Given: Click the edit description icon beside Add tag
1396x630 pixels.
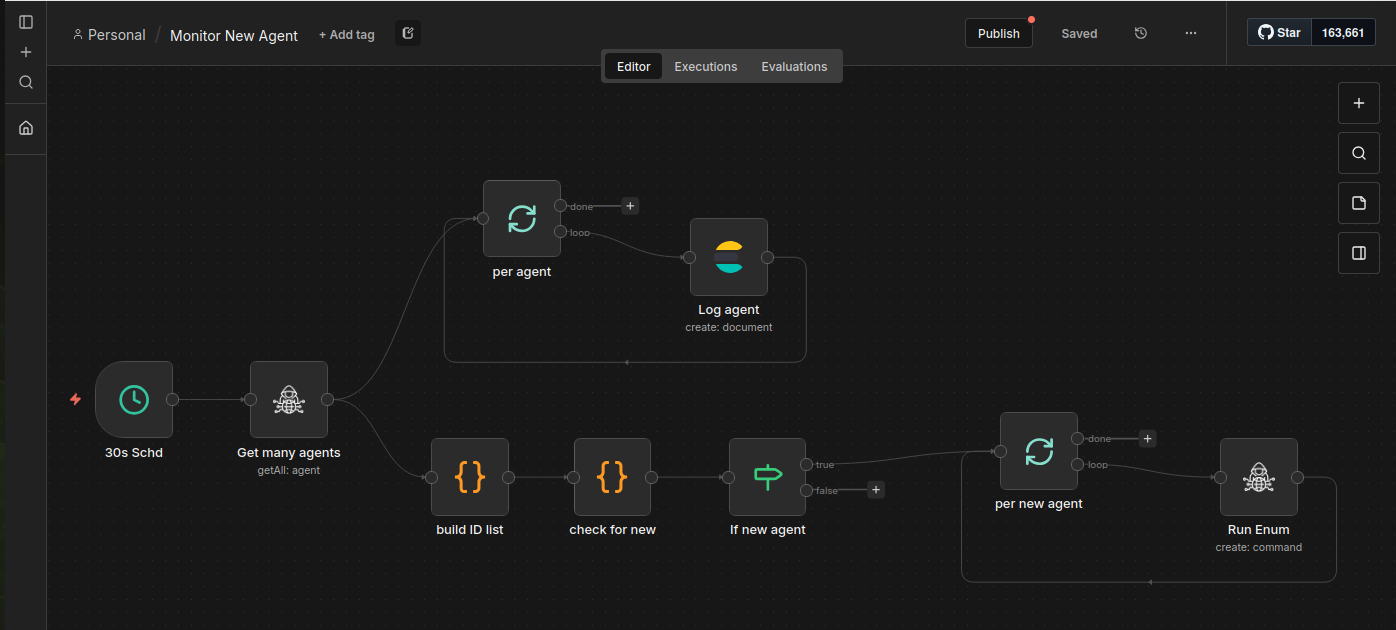Looking at the screenshot, I should coord(408,34).
